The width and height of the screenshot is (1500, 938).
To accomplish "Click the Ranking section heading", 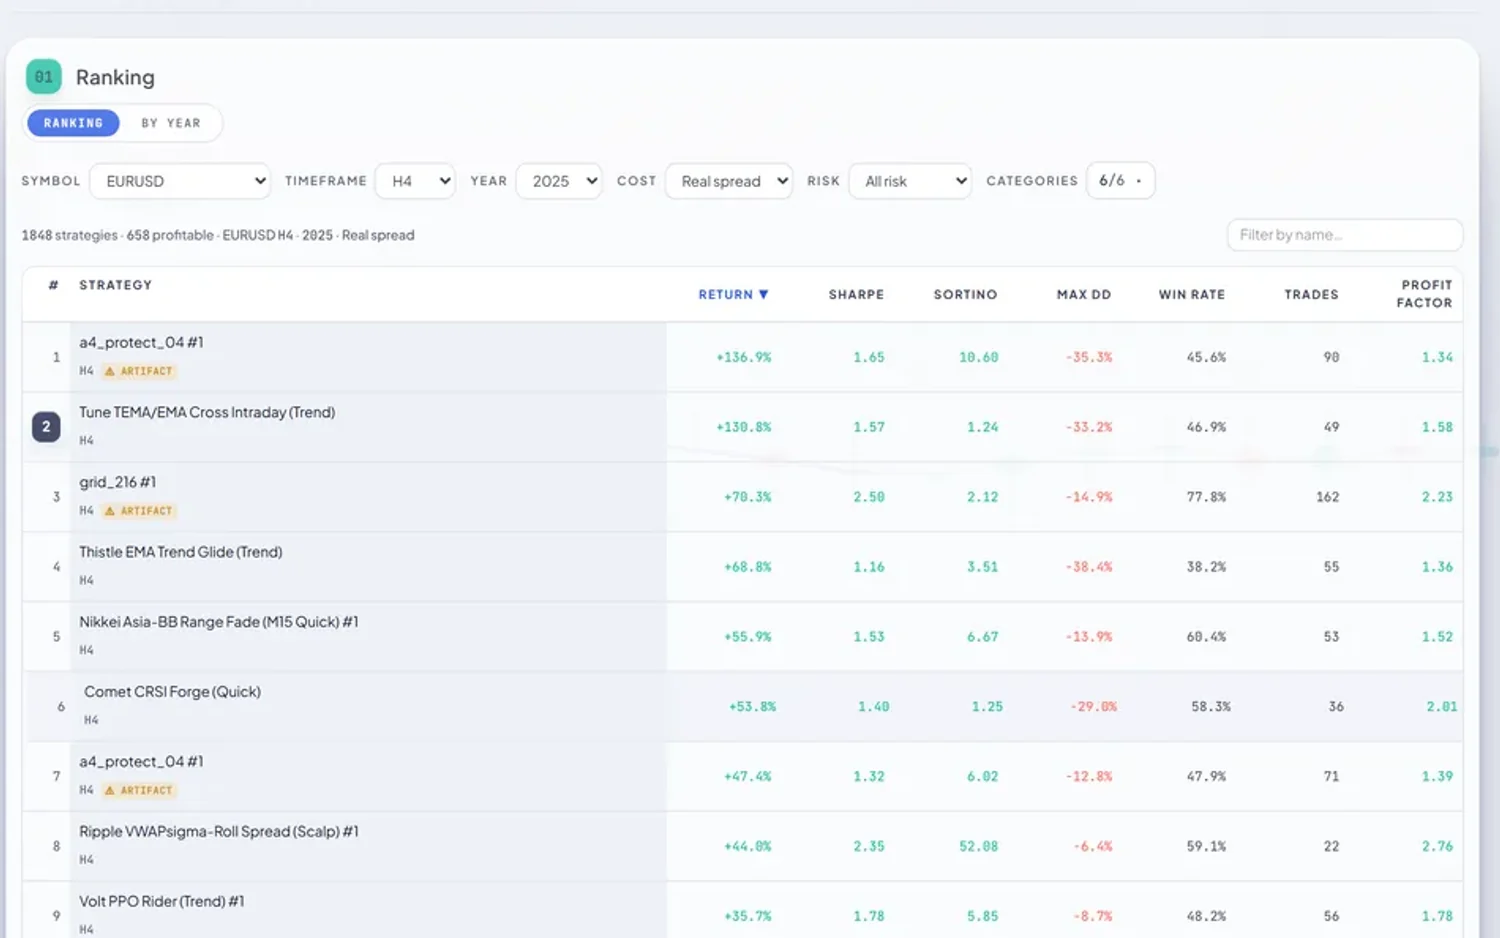I will tap(115, 77).
